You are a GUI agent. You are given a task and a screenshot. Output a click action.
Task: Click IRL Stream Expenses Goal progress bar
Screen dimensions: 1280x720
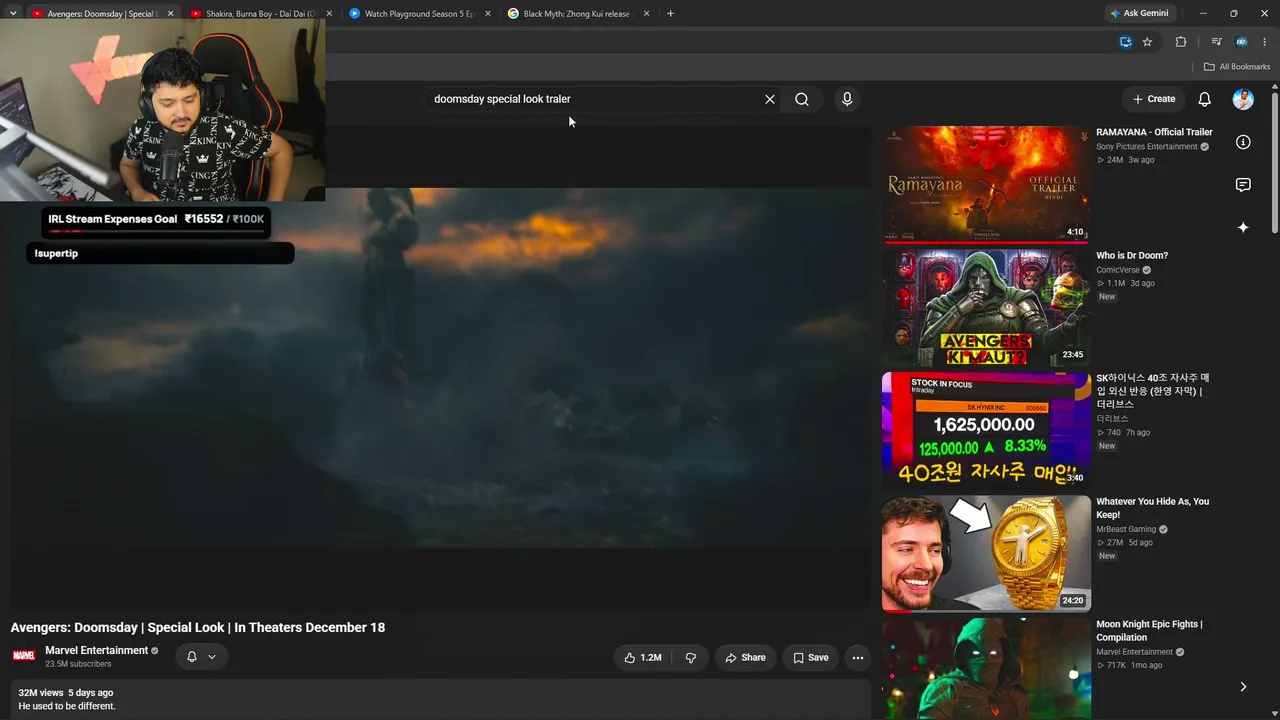(155, 231)
